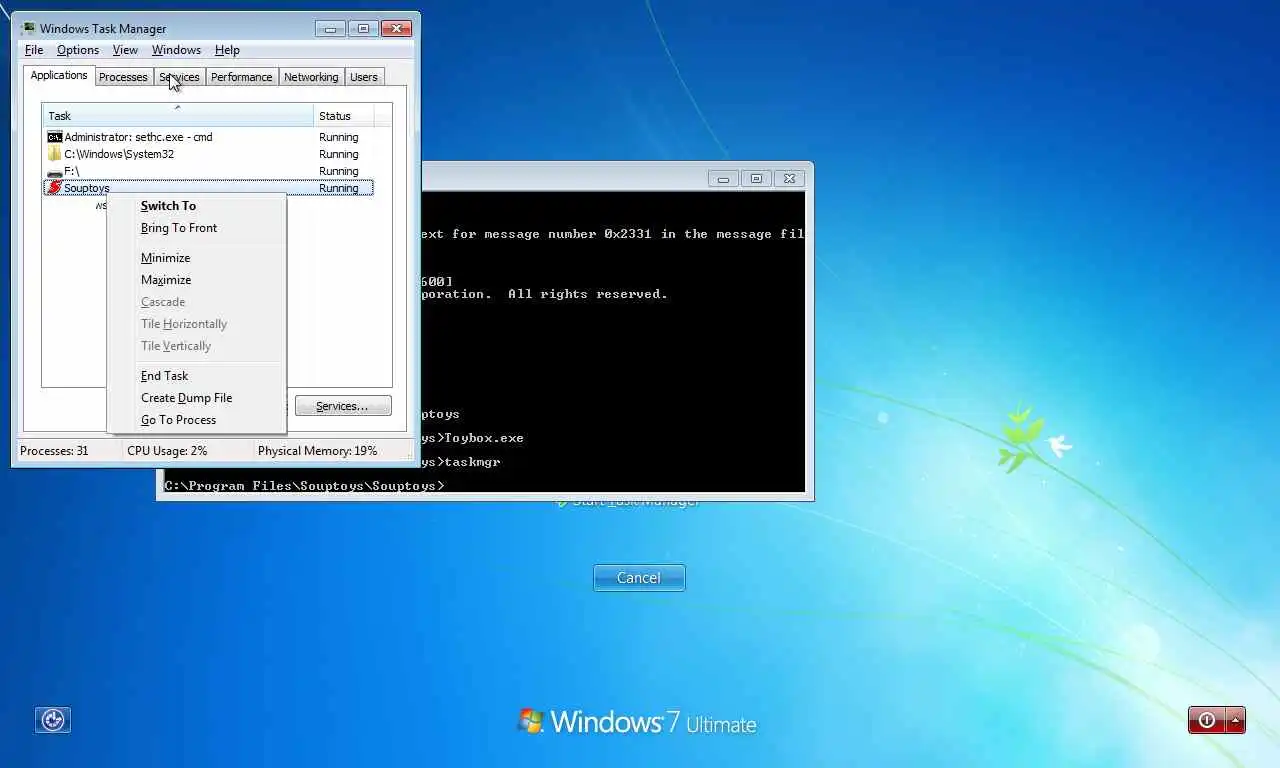
Task: Choose Bring To Front in context menu
Action: point(196,228)
